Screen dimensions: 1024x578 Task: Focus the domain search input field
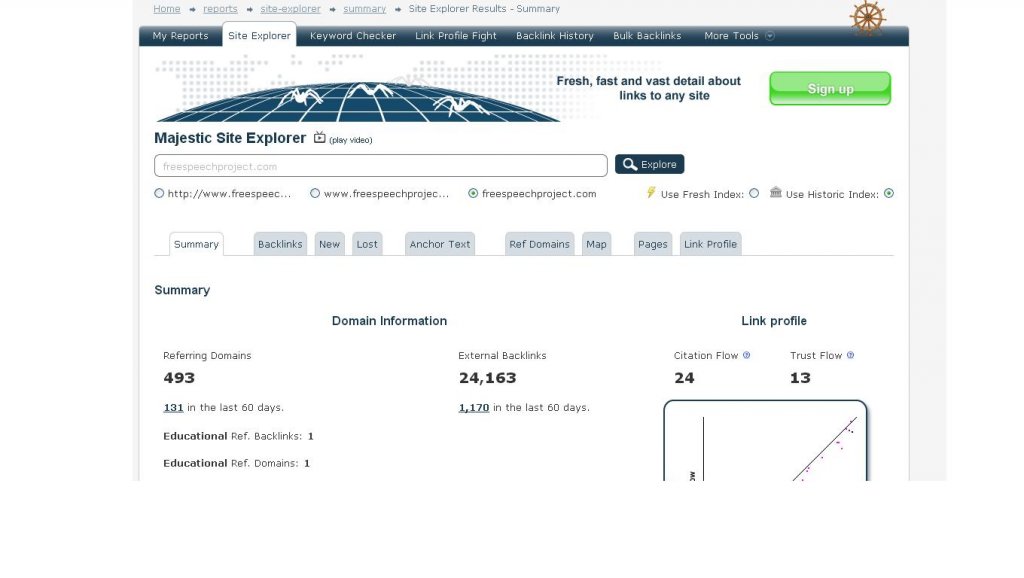coord(381,166)
